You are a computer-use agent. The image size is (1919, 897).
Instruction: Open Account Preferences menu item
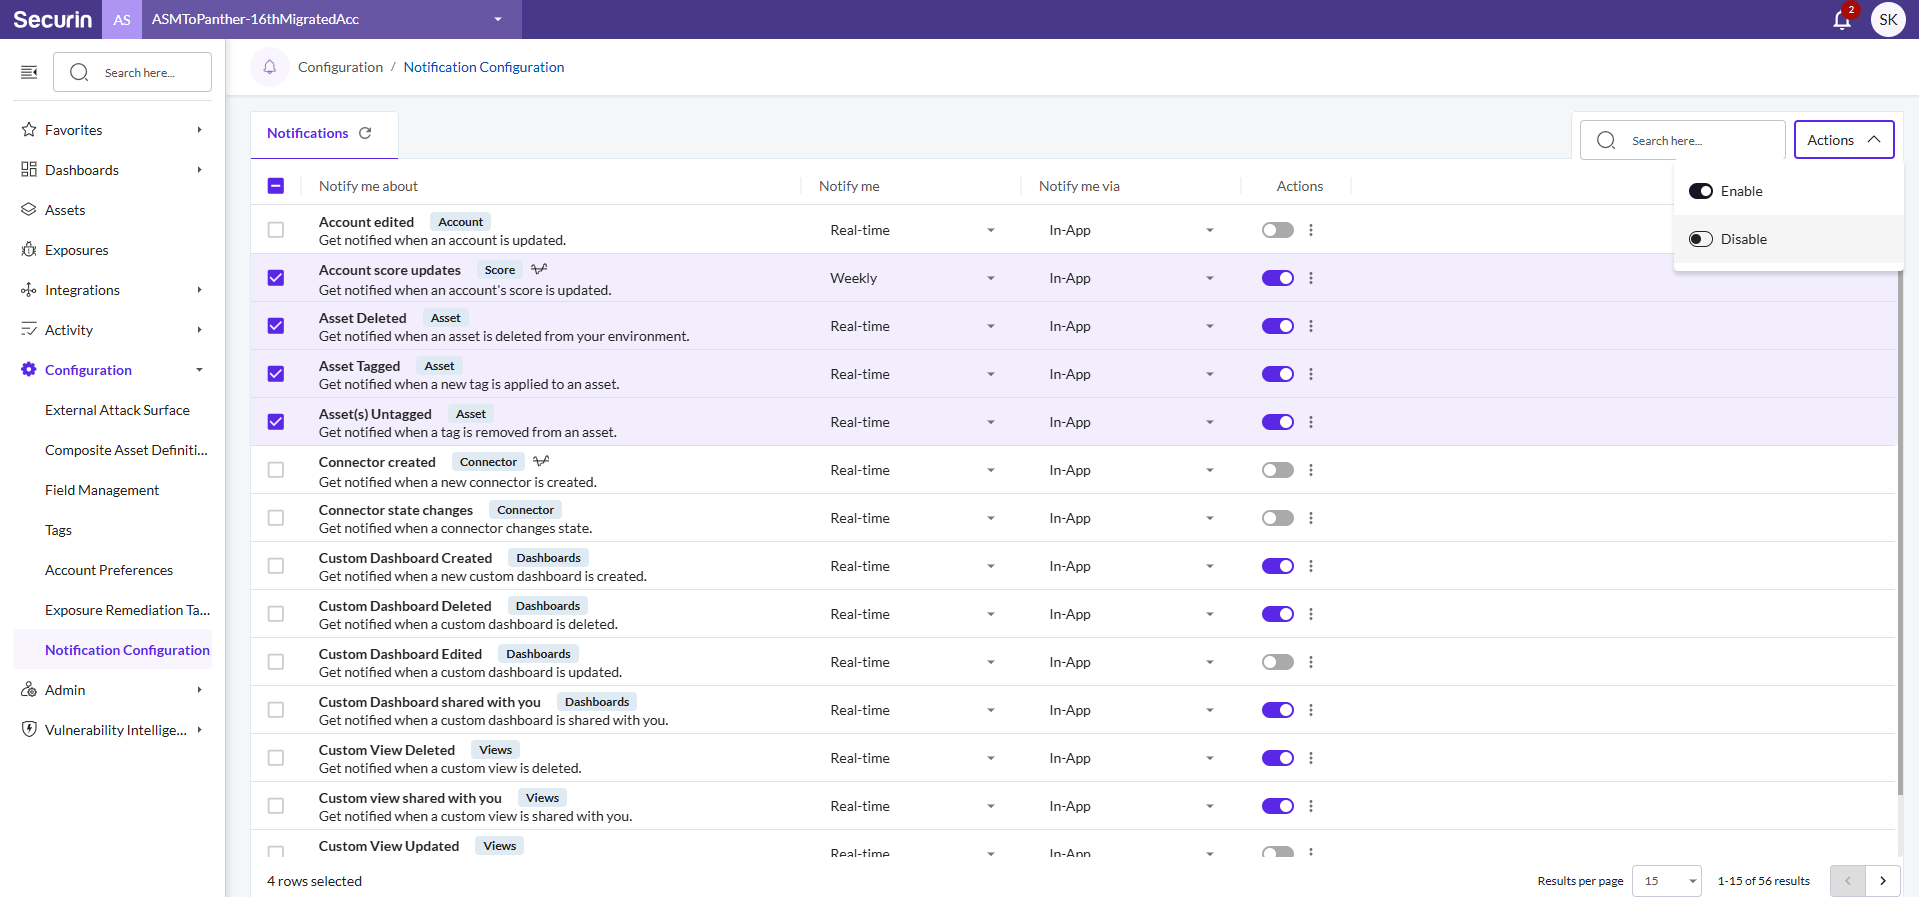pos(109,570)
